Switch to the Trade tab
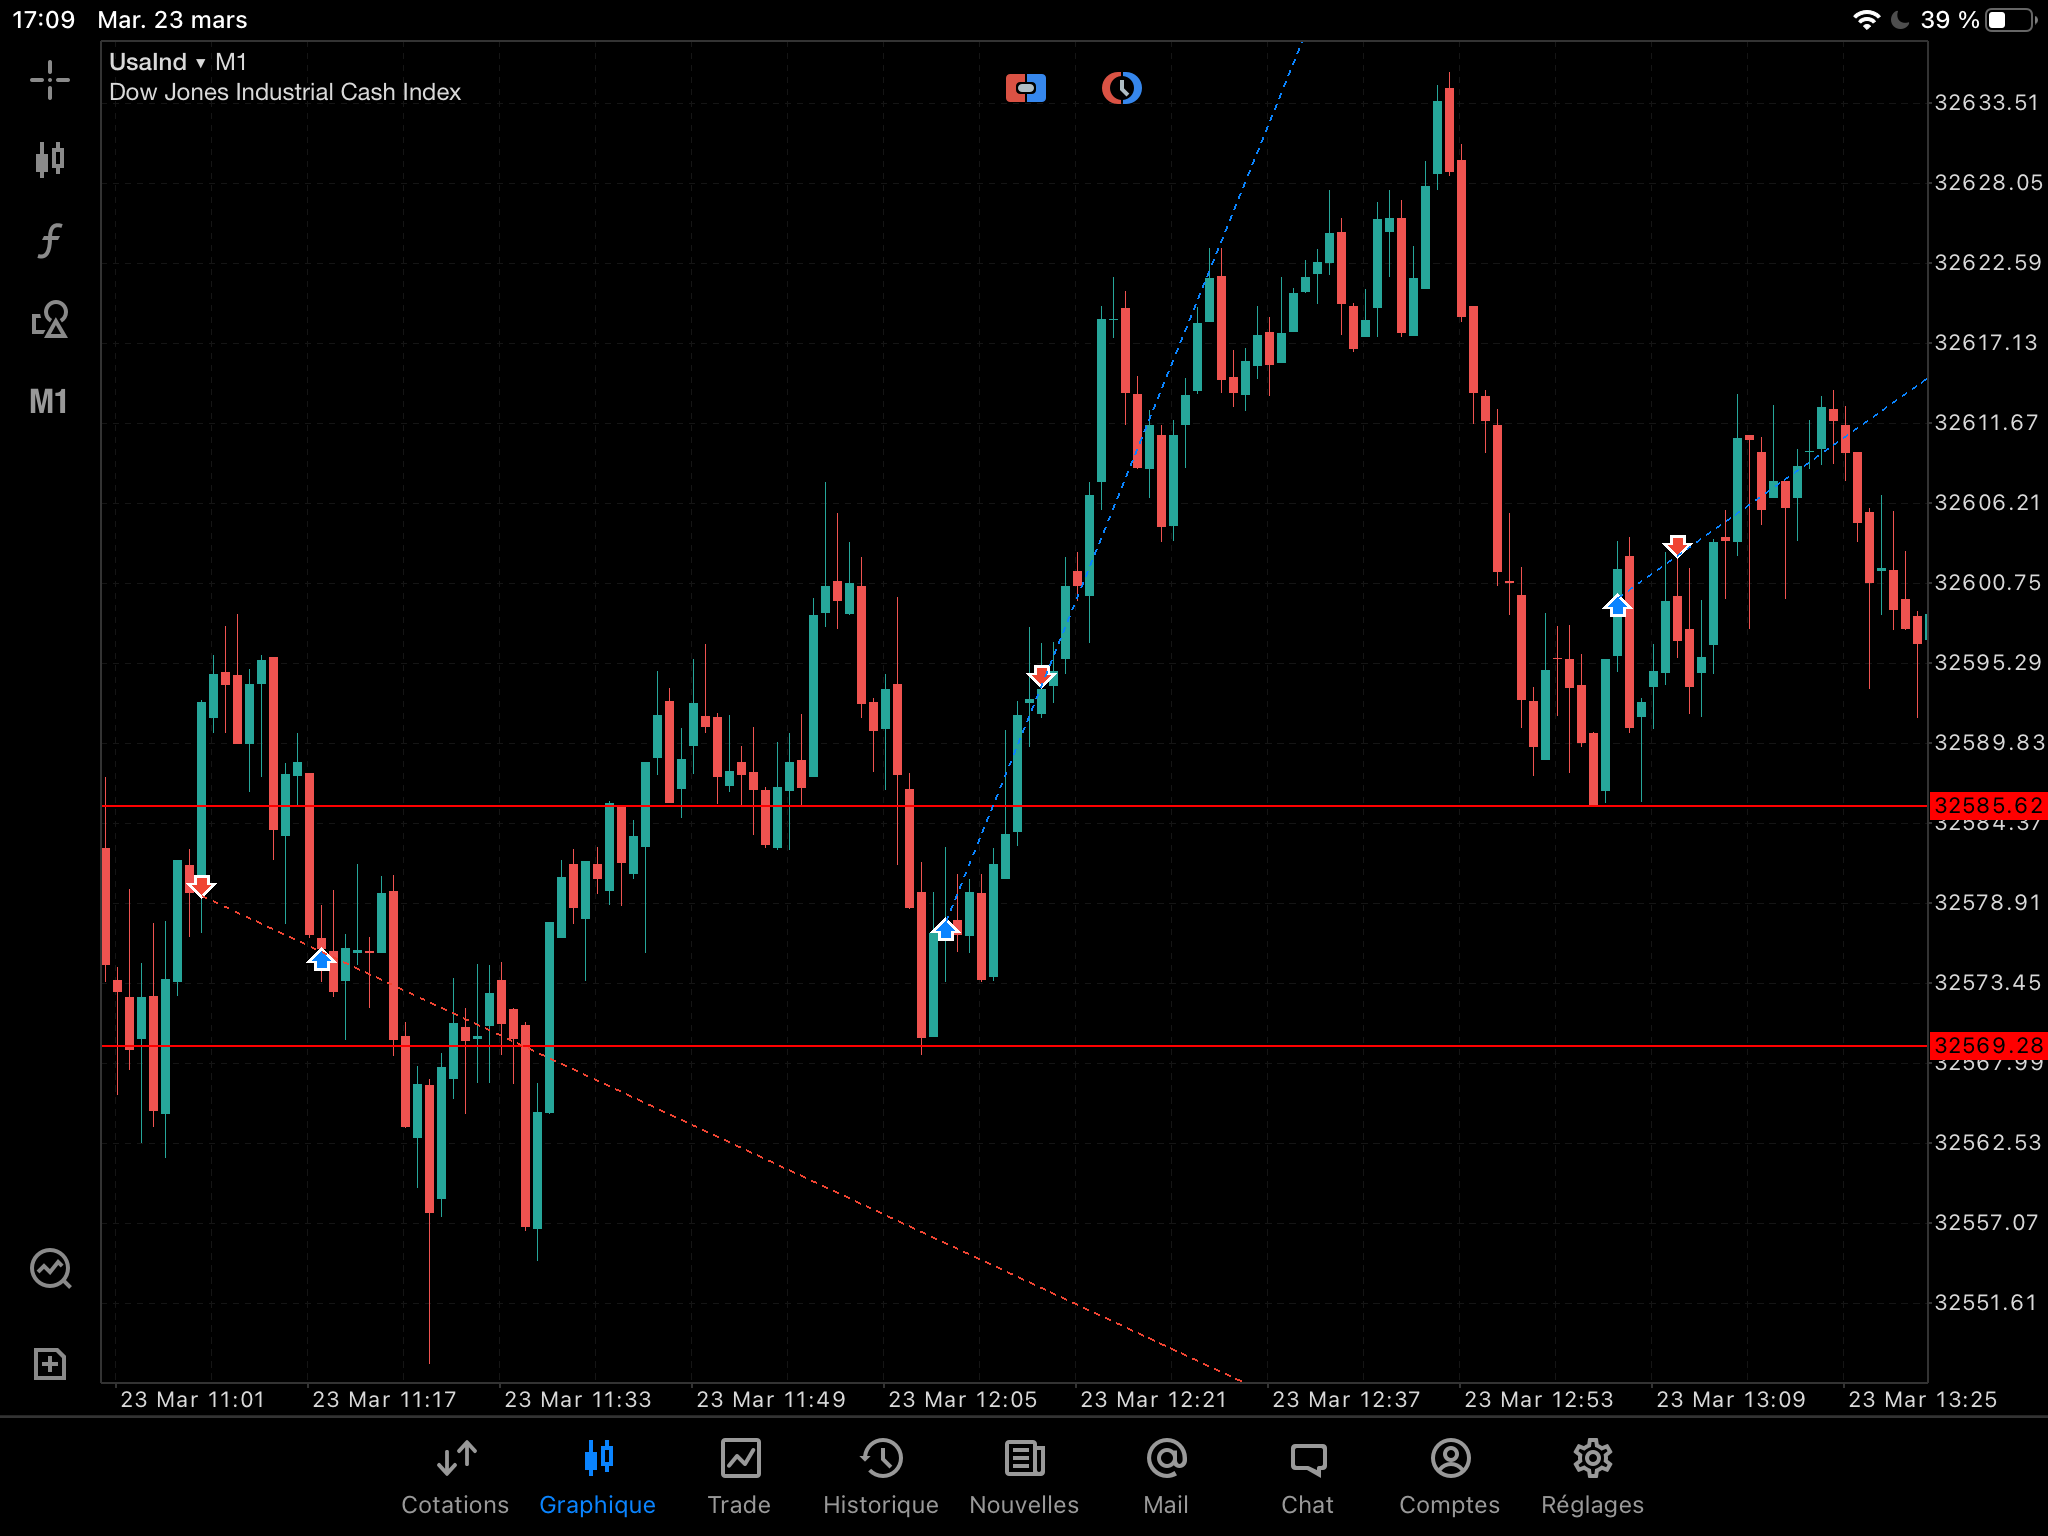The height and width of the screenshot is (1536, 2048). tap(739, 1478)
